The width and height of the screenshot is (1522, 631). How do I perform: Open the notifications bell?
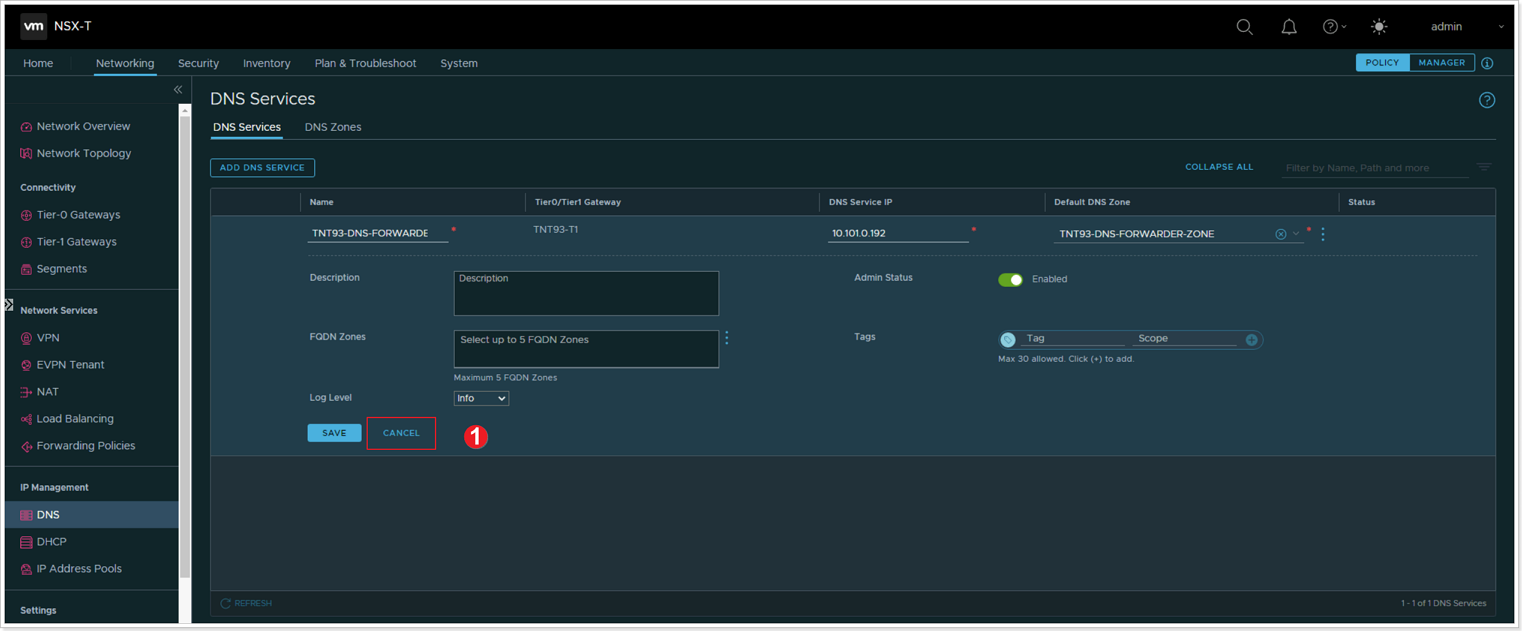coord(1289,27)
